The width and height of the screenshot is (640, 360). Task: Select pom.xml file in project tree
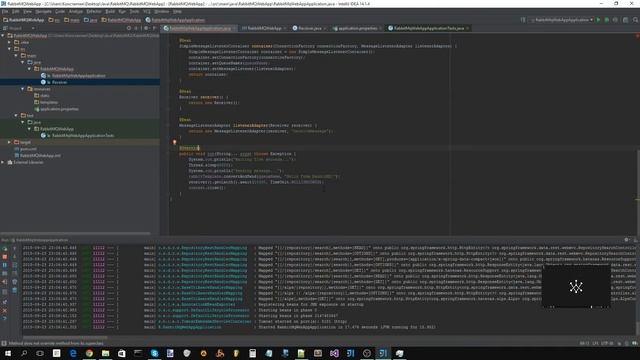click(x=28, y=149)
